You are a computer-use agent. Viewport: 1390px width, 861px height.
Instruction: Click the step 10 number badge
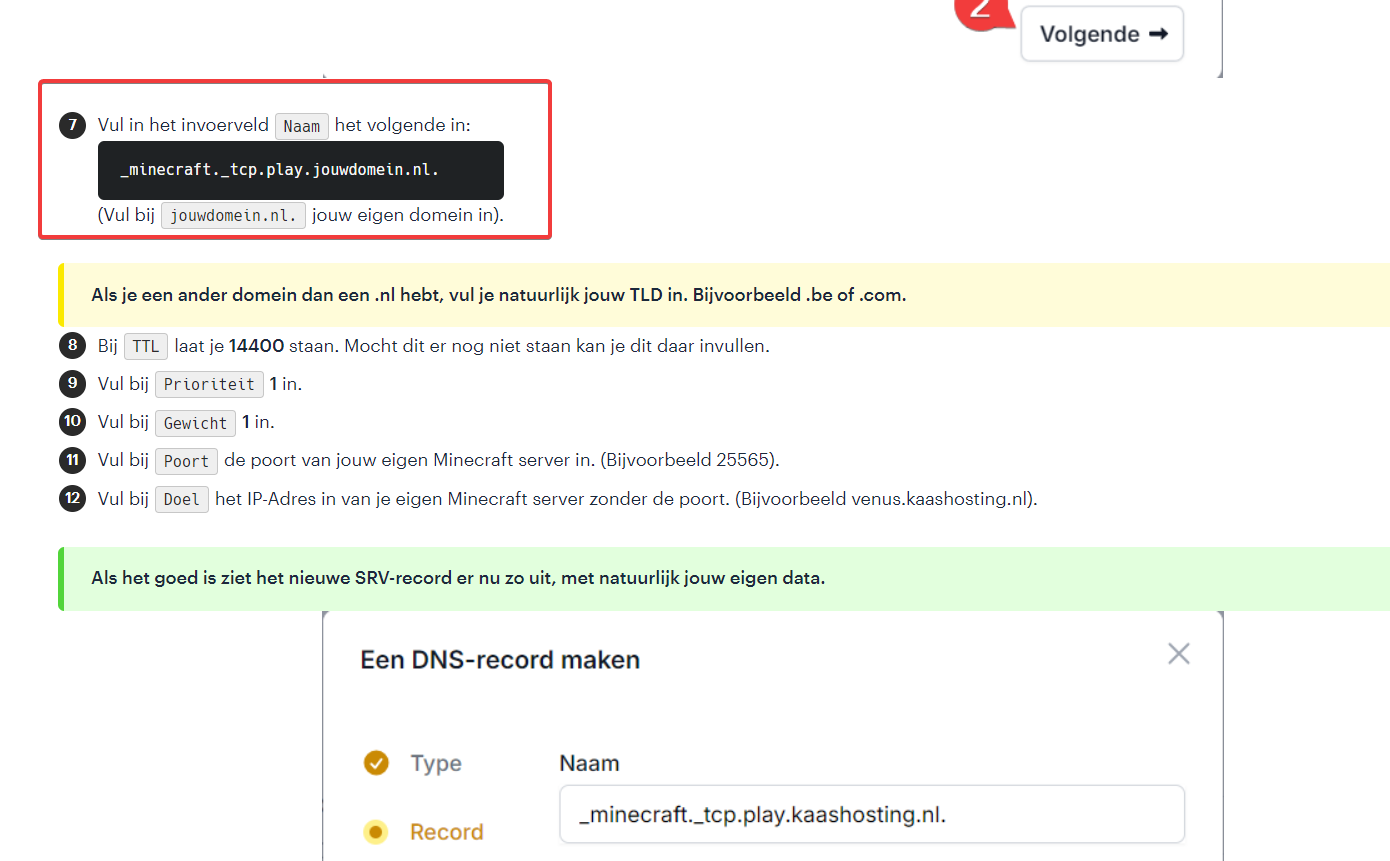coord(72,422)
